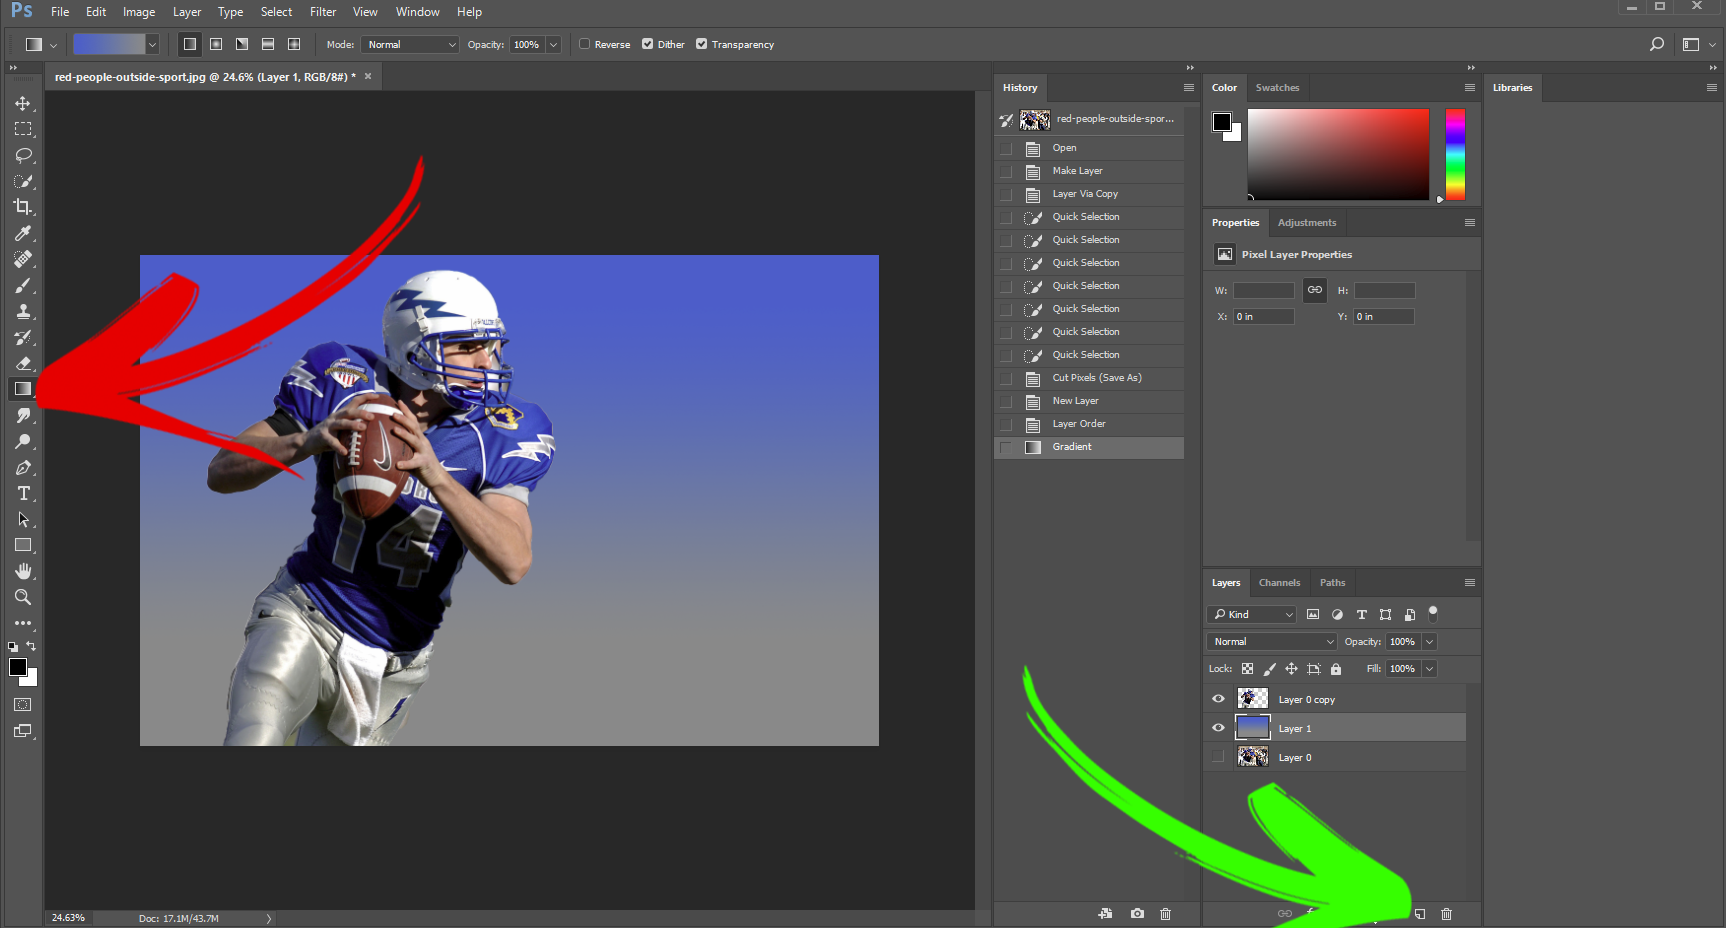
Task: Open the Select menu
Action: (277, 12)
